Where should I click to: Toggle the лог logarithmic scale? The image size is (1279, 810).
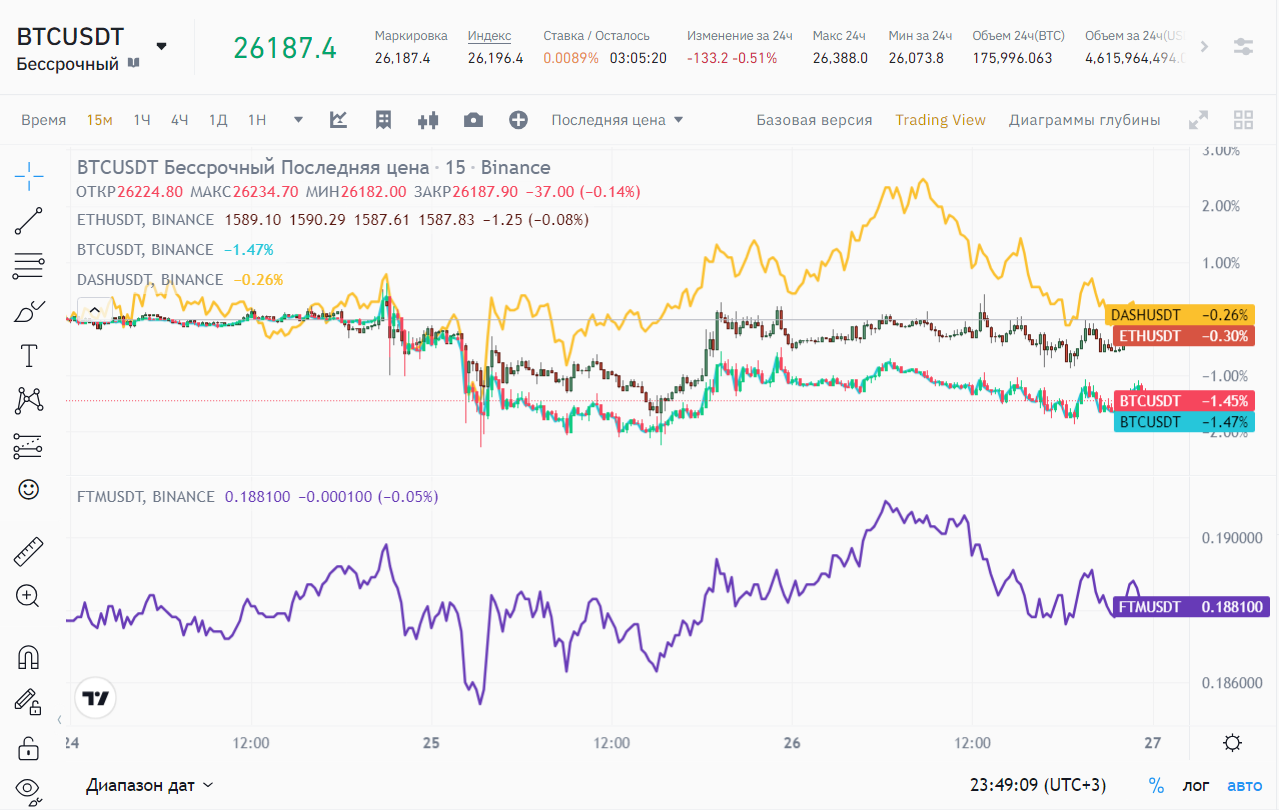click(1196, 786)
